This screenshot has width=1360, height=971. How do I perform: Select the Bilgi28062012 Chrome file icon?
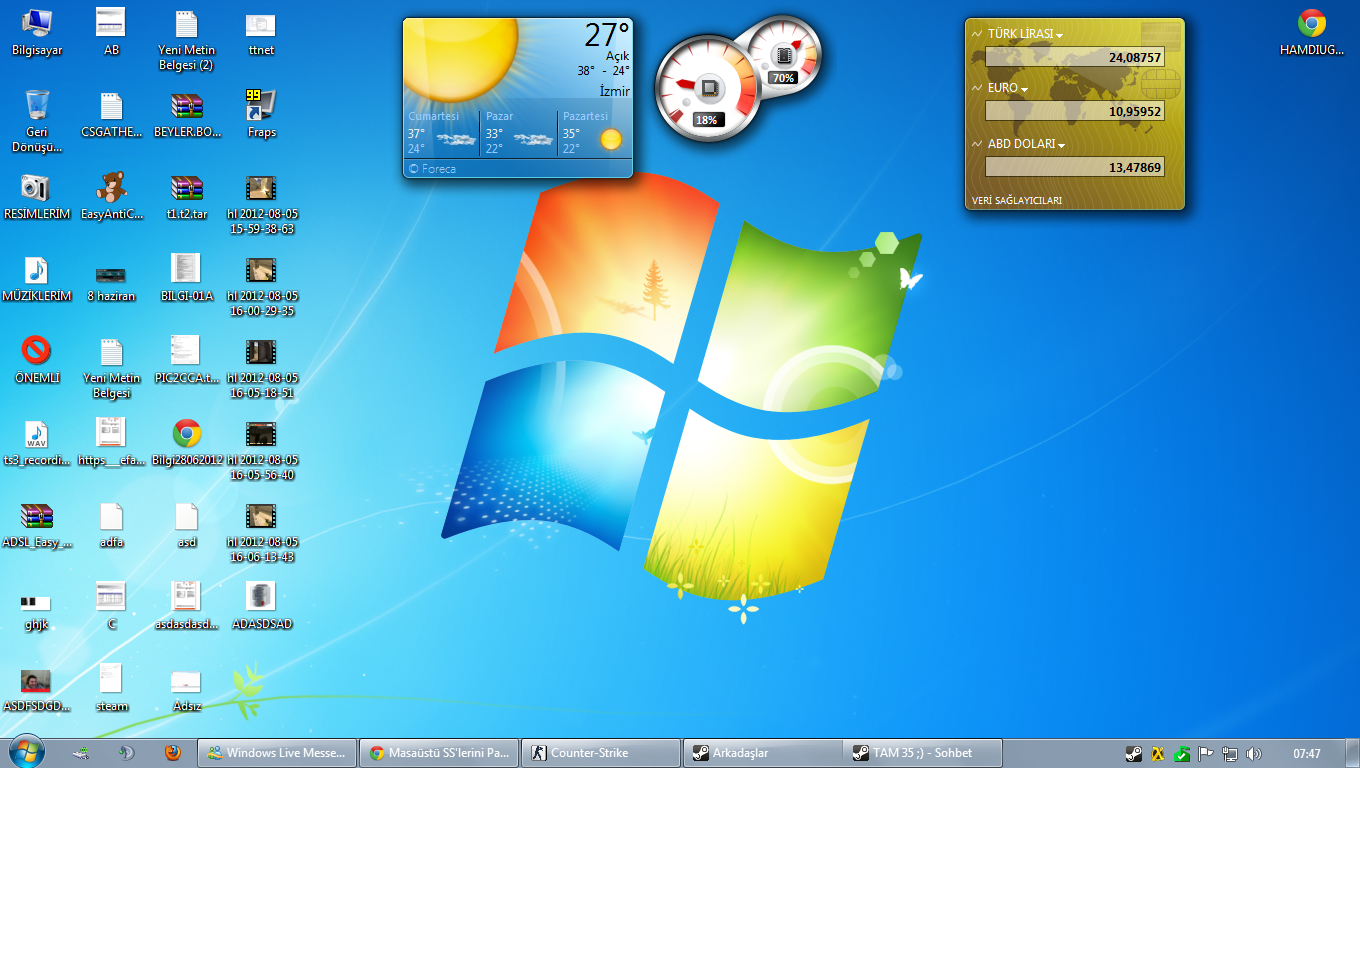pos(187,442)
